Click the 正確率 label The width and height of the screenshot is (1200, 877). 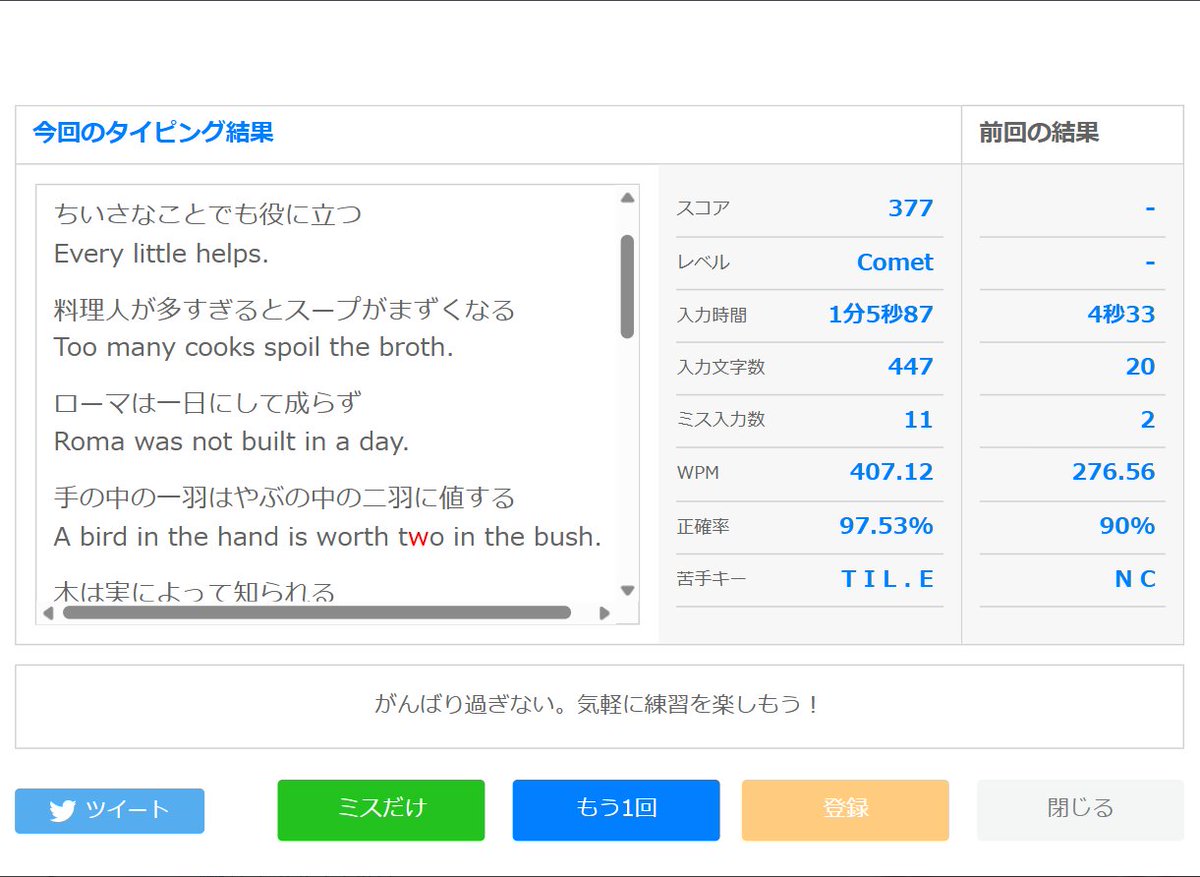(703, 526)
